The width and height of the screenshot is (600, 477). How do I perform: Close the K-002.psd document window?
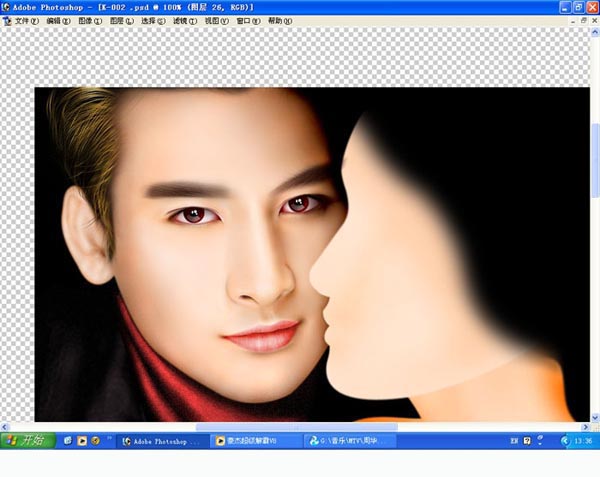click(x=595, y=21)
